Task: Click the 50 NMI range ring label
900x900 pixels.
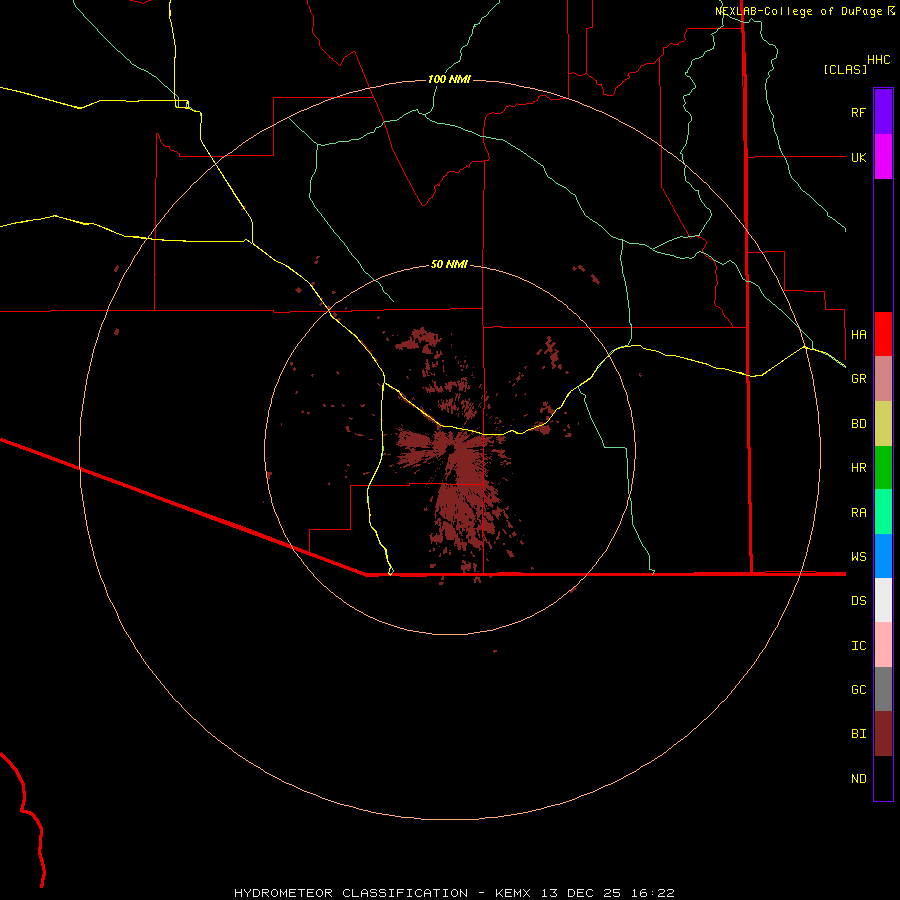Action: (x=449, y=264)
